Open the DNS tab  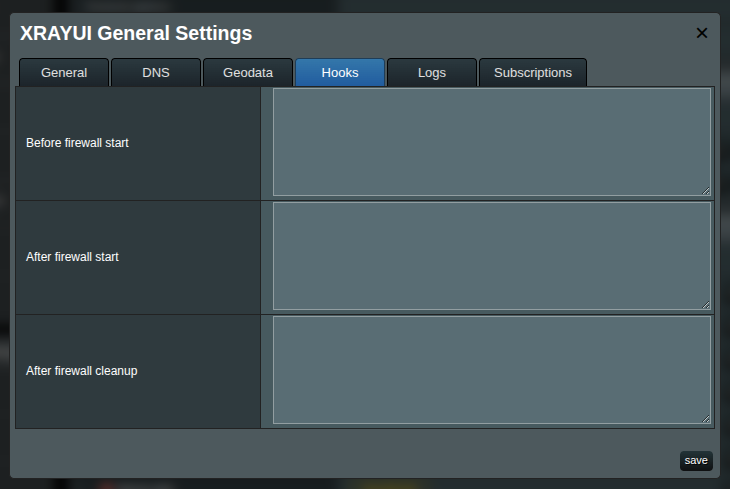[156, 73]
